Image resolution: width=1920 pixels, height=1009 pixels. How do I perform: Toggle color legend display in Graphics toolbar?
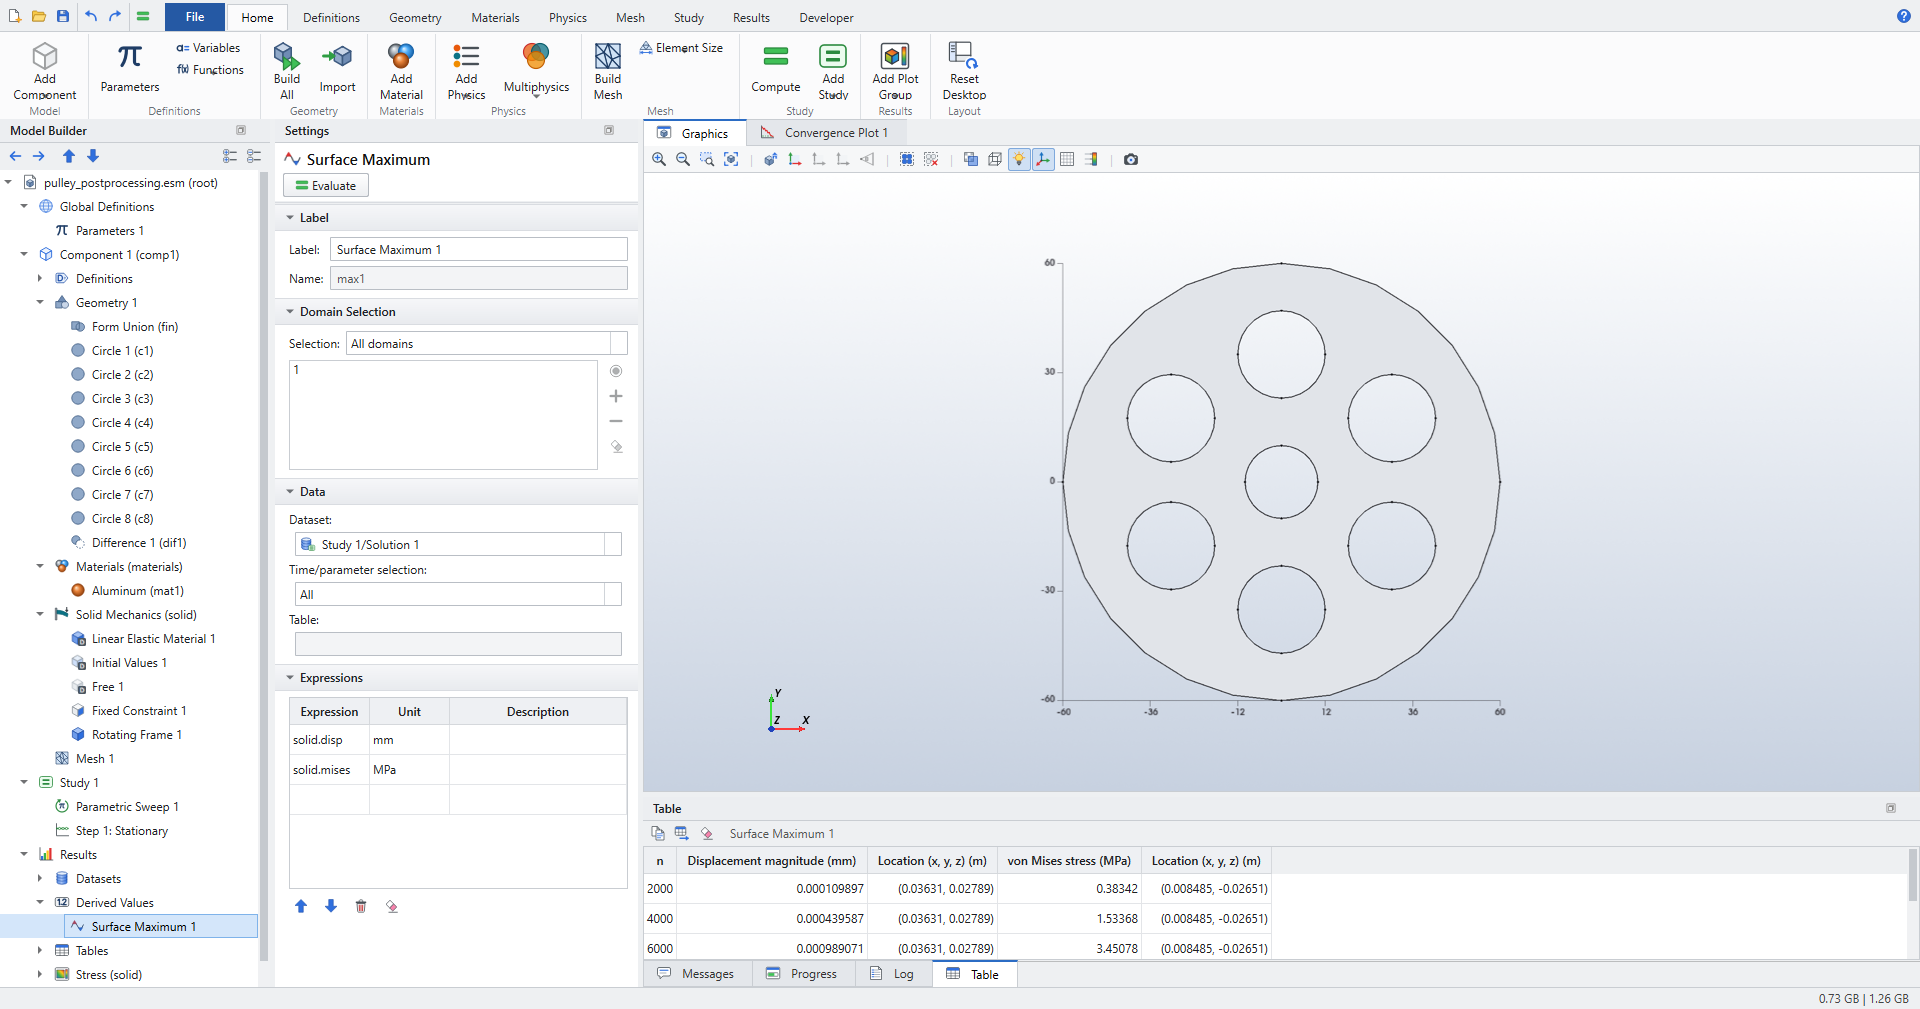click(1091, 159)
